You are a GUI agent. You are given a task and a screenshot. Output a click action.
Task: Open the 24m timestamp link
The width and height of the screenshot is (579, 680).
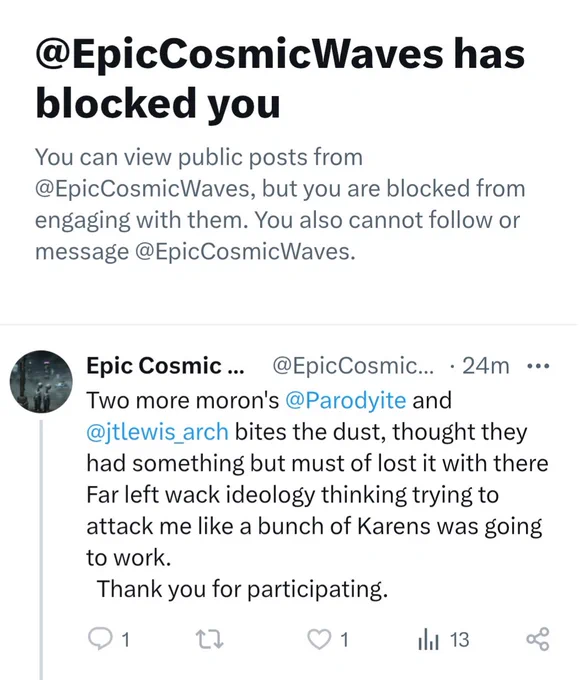pyautogui.click(x=486, y=366)
